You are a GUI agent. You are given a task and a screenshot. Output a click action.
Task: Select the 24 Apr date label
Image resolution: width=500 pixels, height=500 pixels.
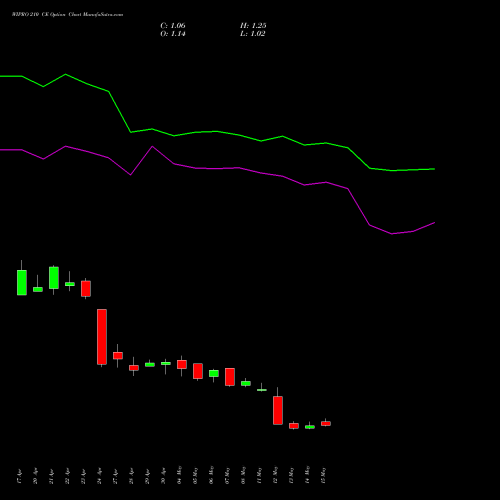pyautogui.click(x=100, y=476)
